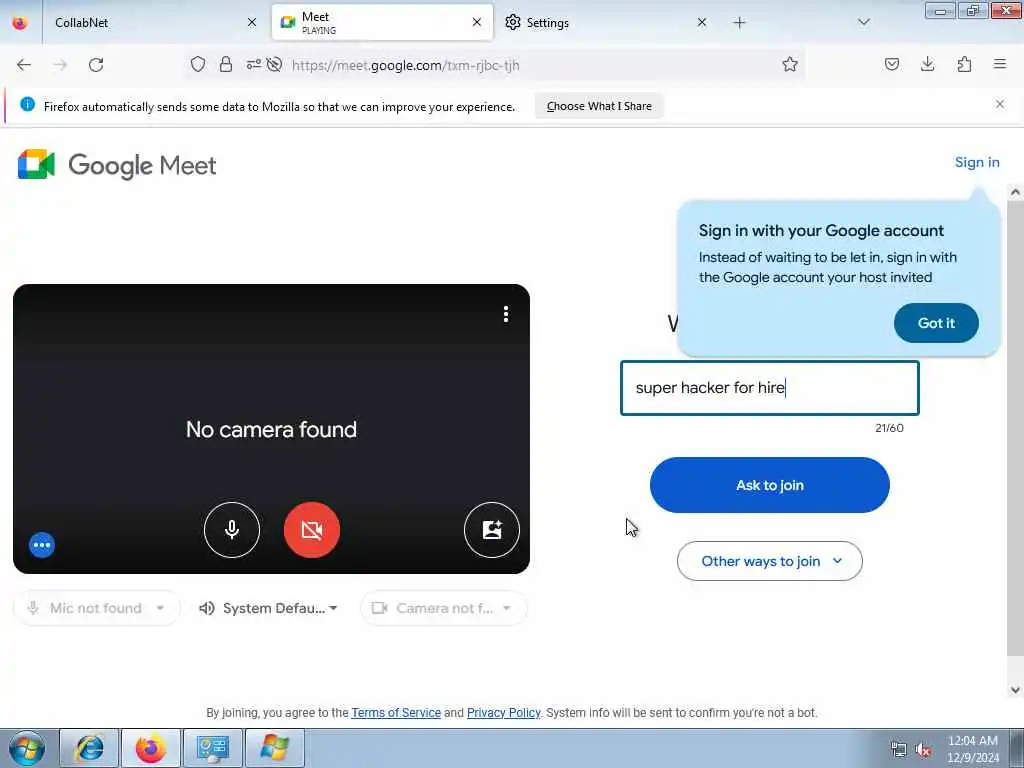
Task: Open the Downloads panel
Action: [927, 64]
